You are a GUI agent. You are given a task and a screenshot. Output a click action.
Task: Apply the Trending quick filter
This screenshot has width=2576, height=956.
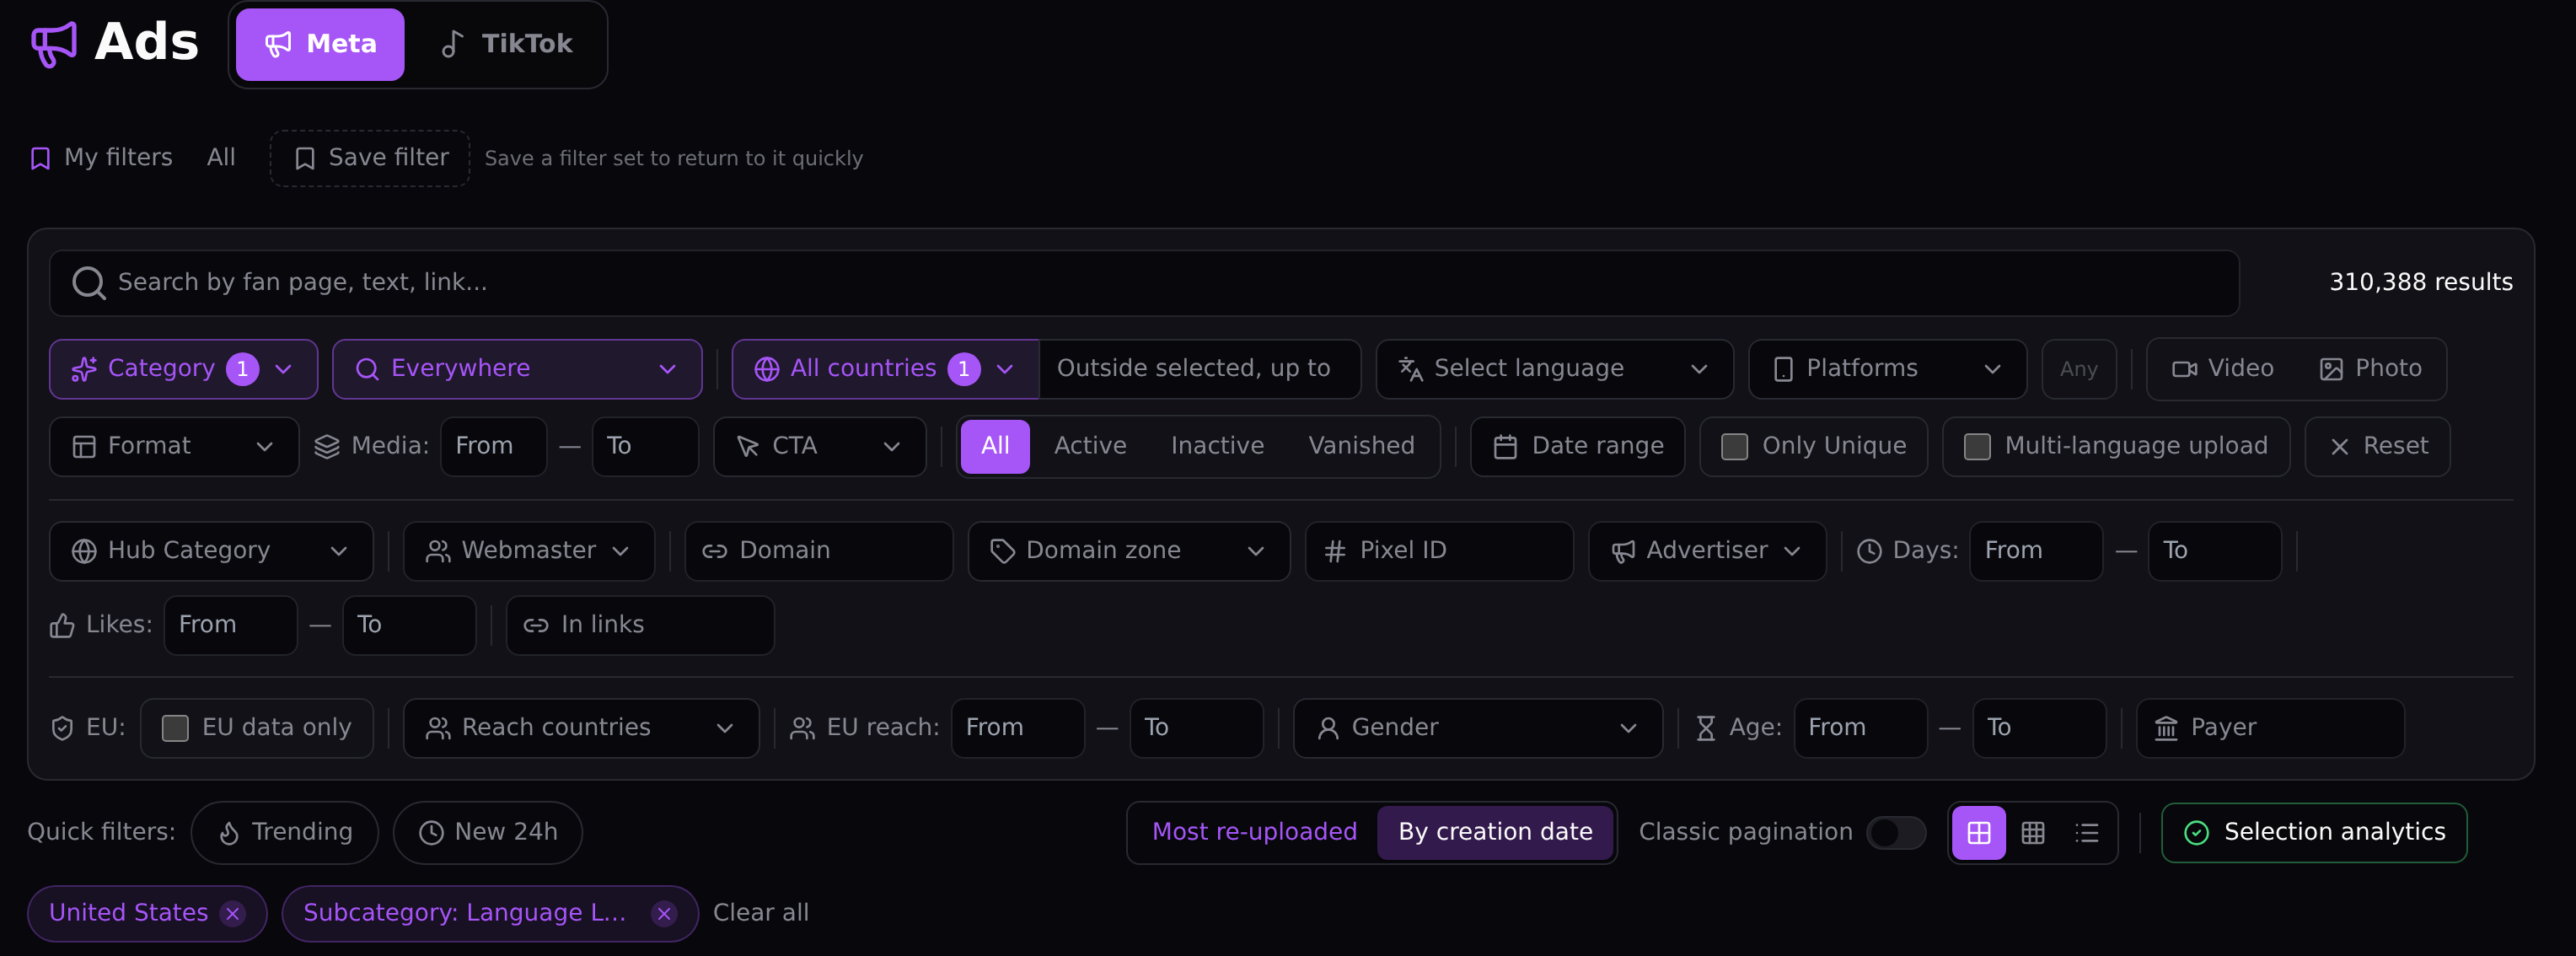point(285,833)
